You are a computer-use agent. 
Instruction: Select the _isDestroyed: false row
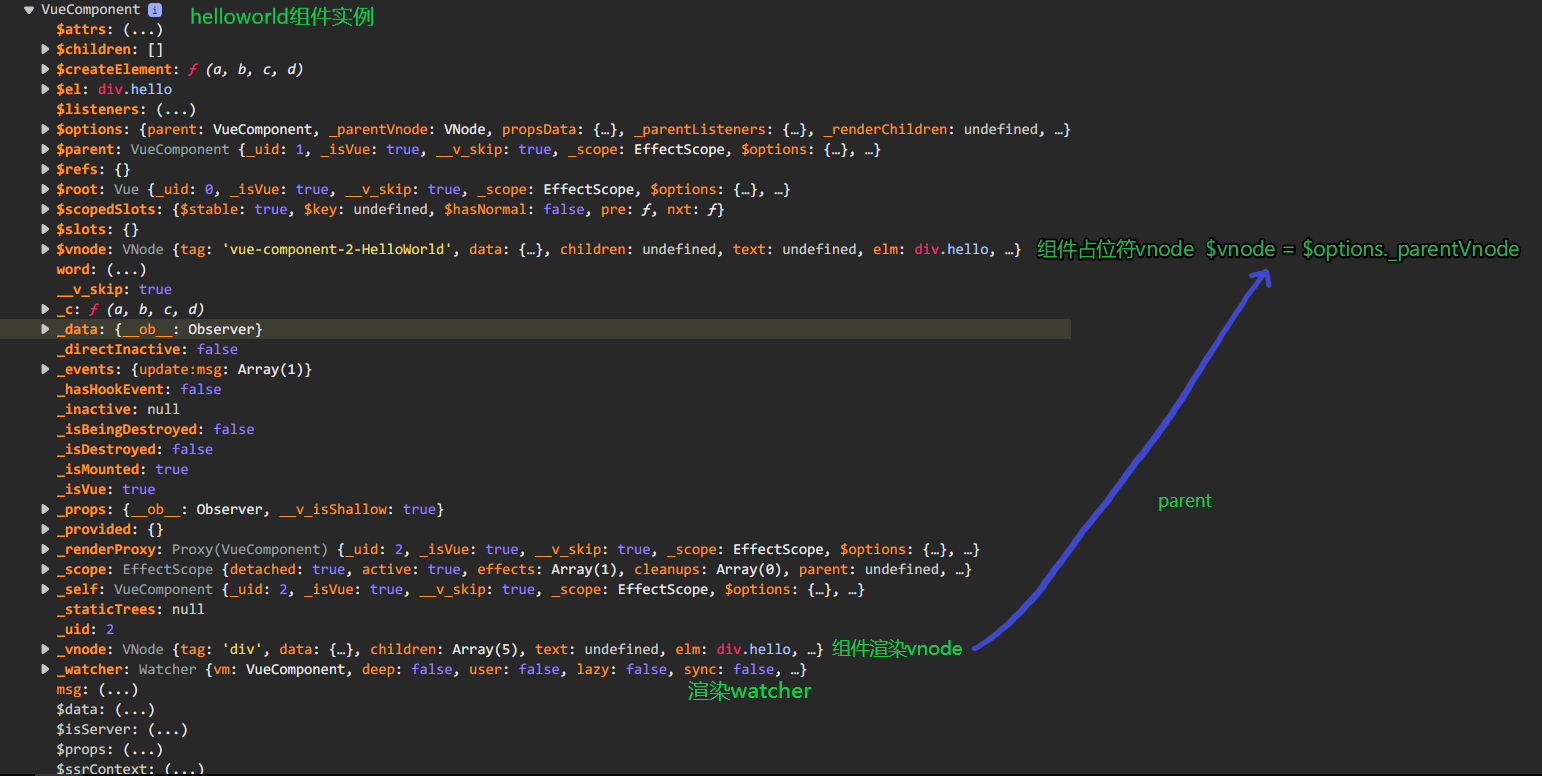point(135,449)
